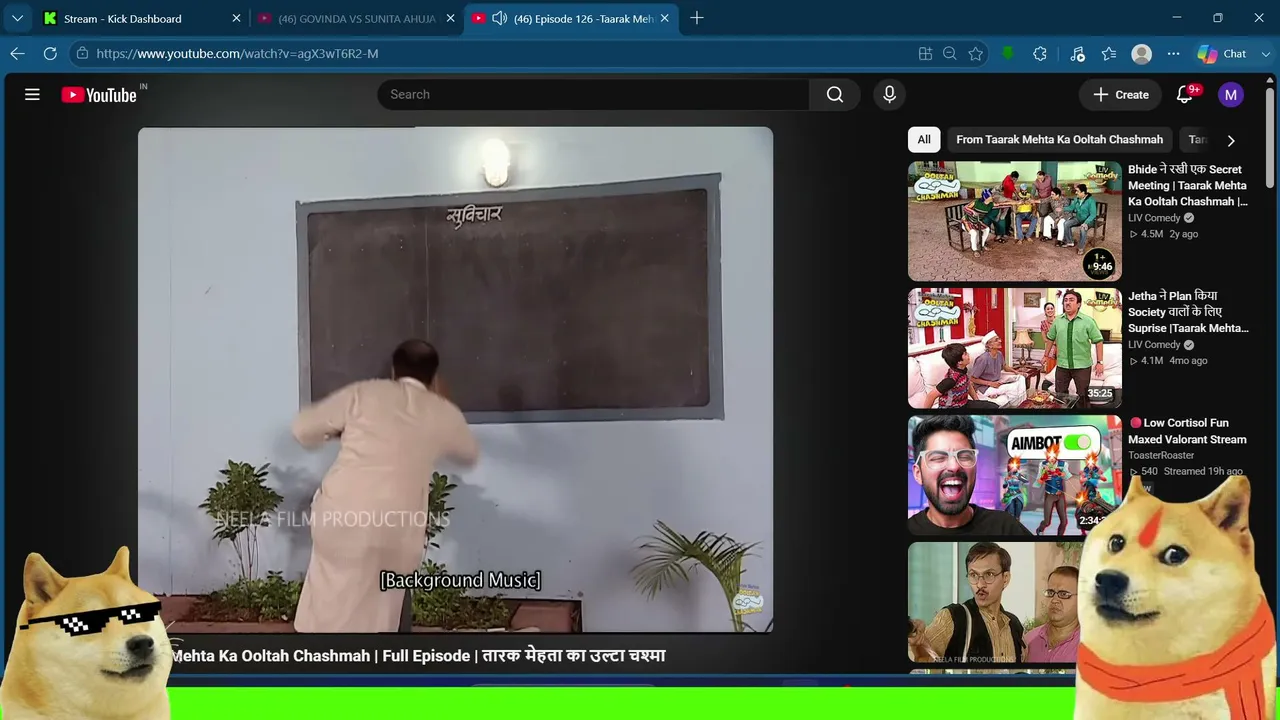Image resolution: width=1280 pixels, height=720 pixels.
Task: Open Low Cortisol Fun Maxed Valorant Stream title
Action: [1187, 431]
